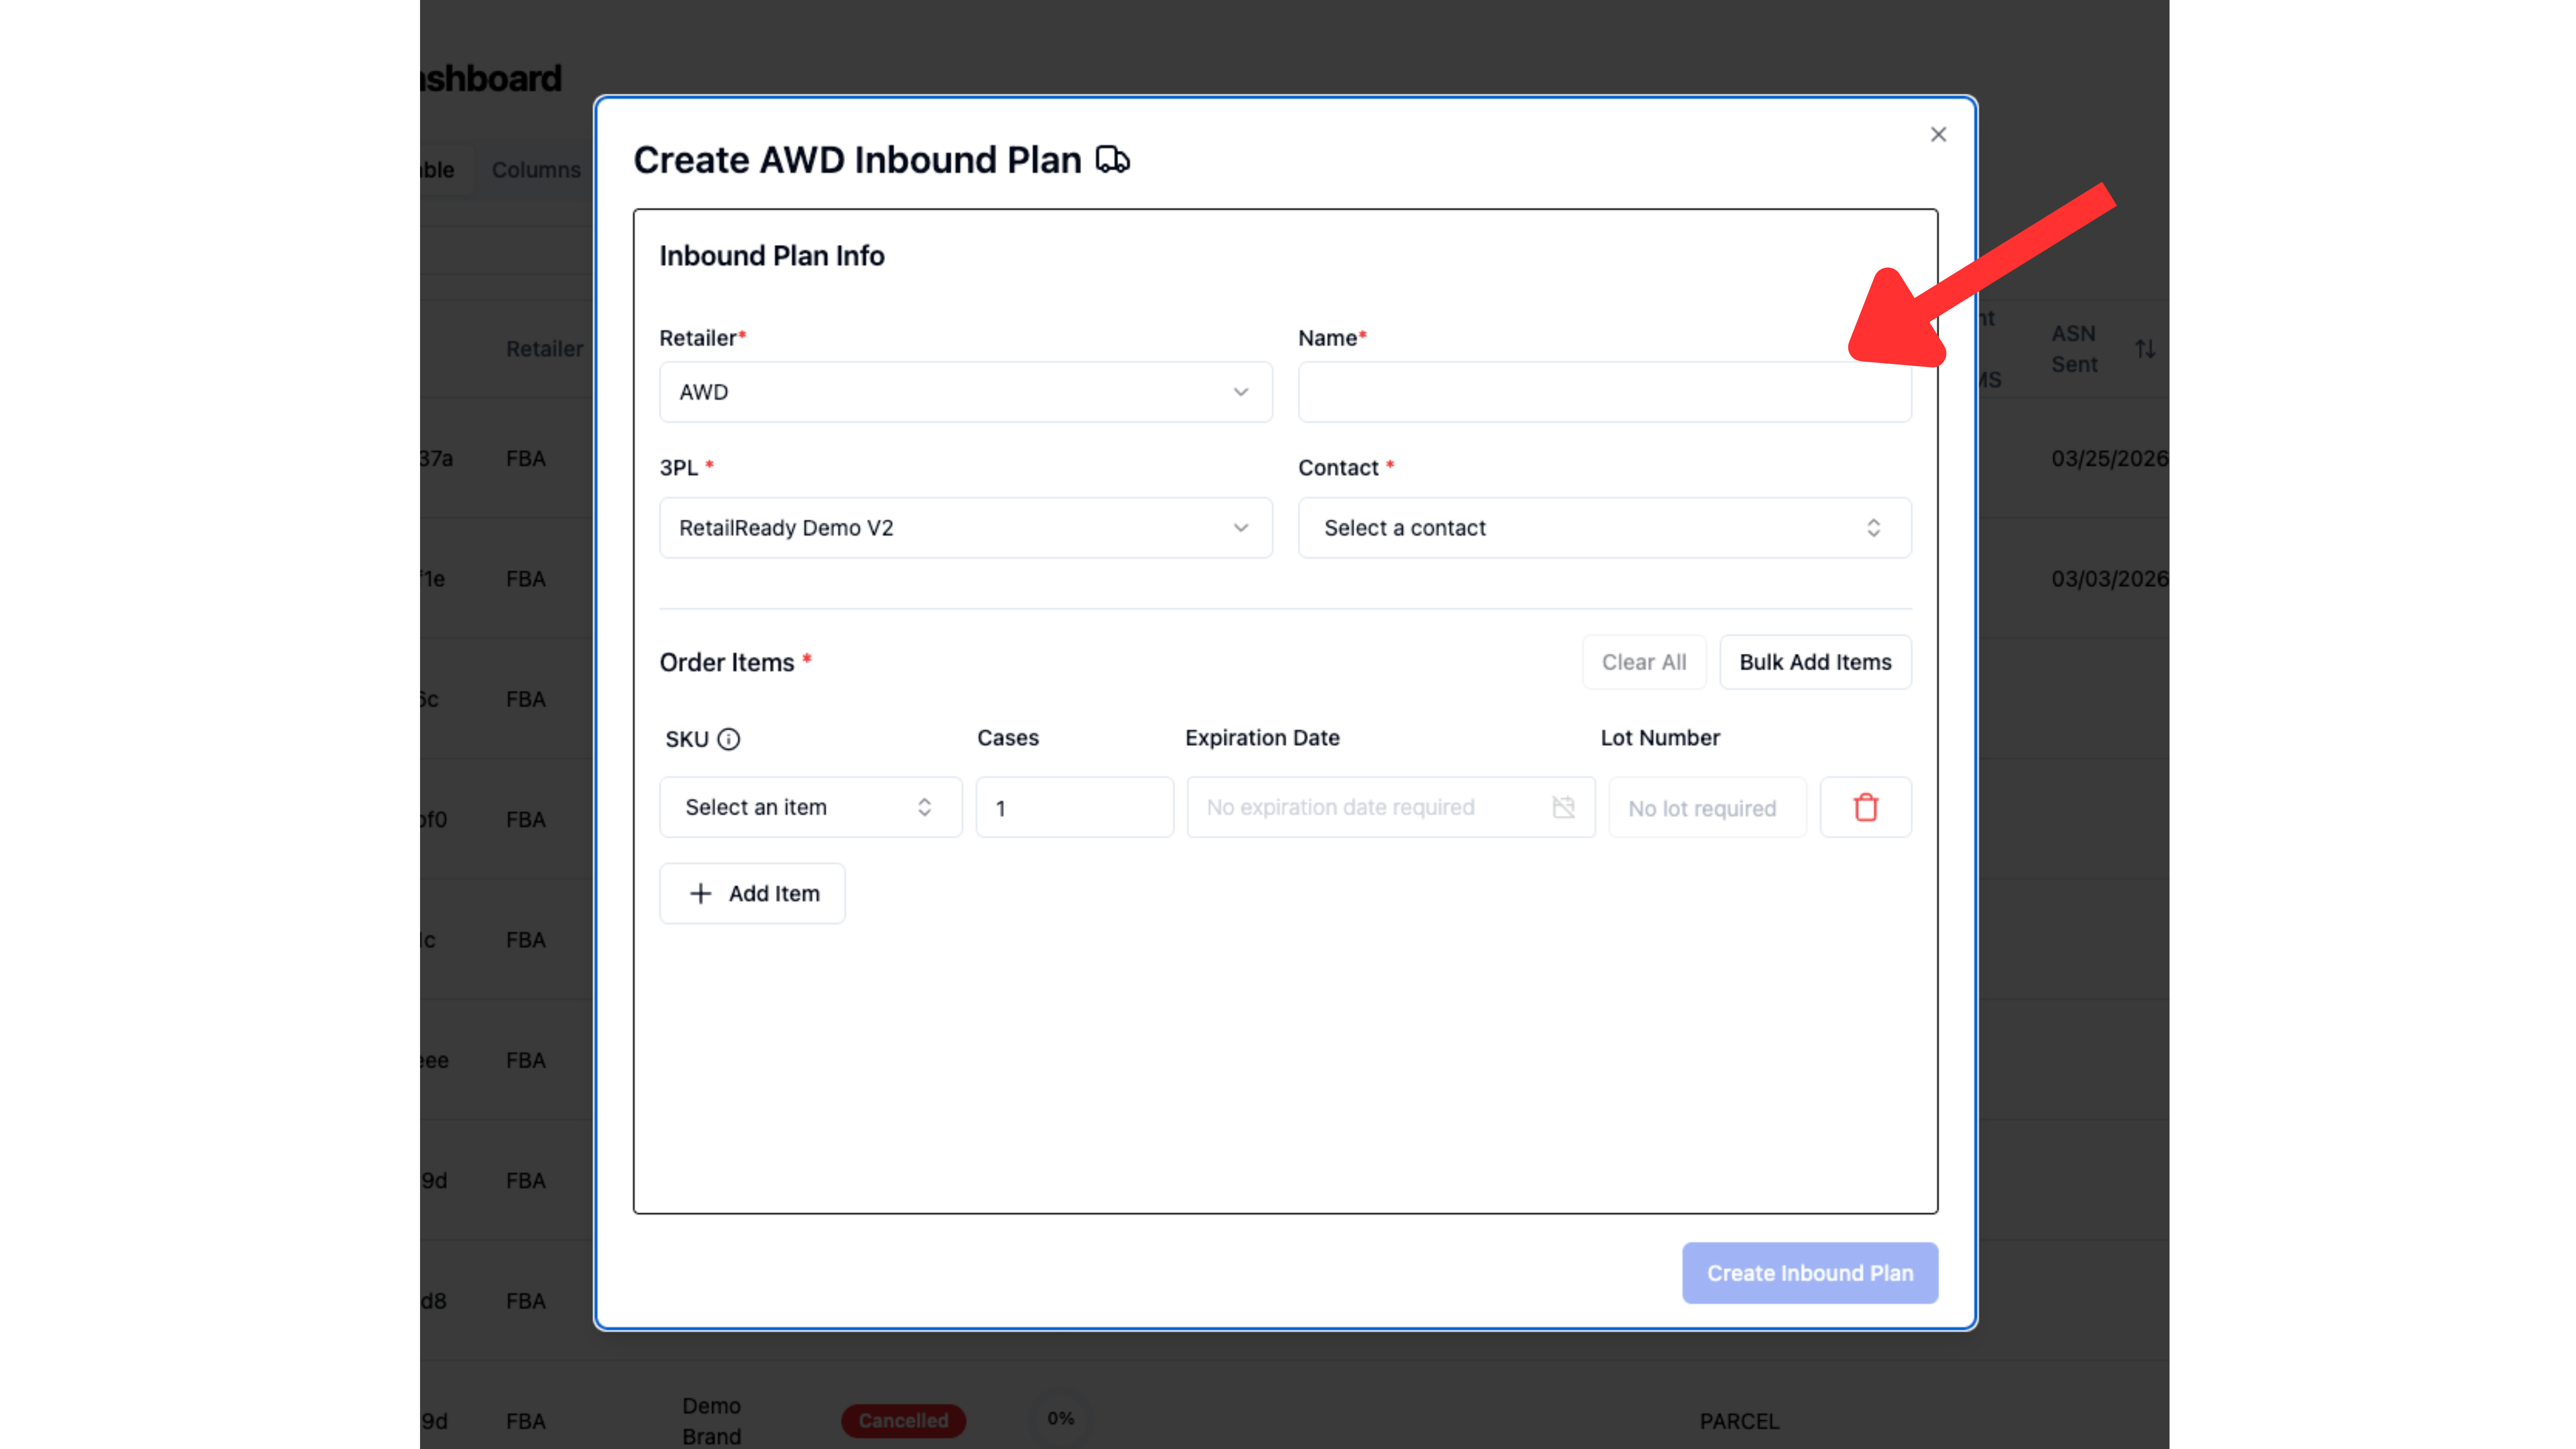The width and height of the screenshot is (2576, 1449).
Task: Click the Bulk Add Items button
Action: tap(1815, 662)
